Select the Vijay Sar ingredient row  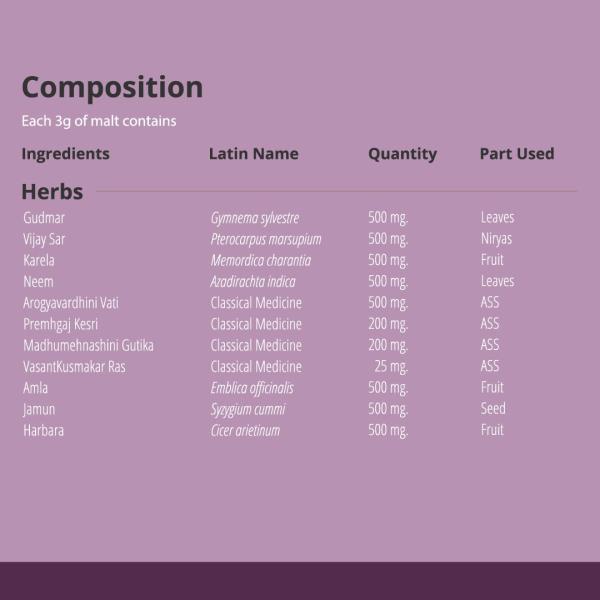pos(44,239)
